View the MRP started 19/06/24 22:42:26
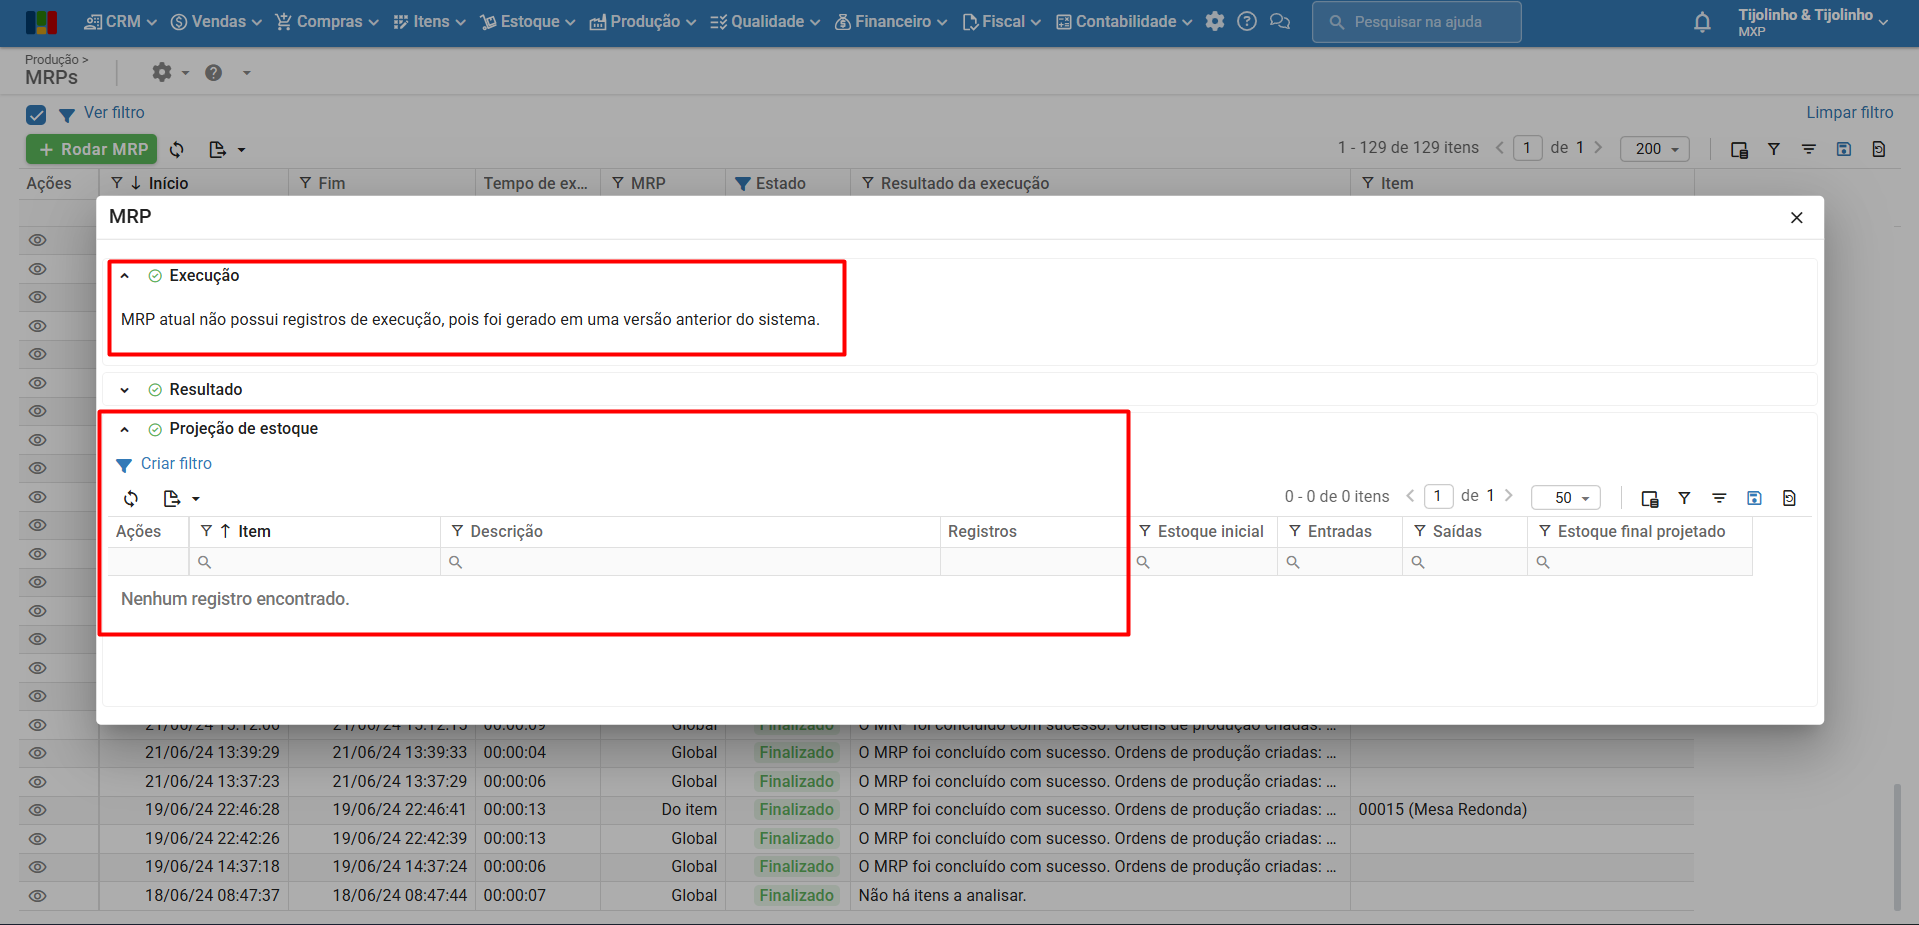1919x925 pixels. pyautogui.click(x=38, y=839)
